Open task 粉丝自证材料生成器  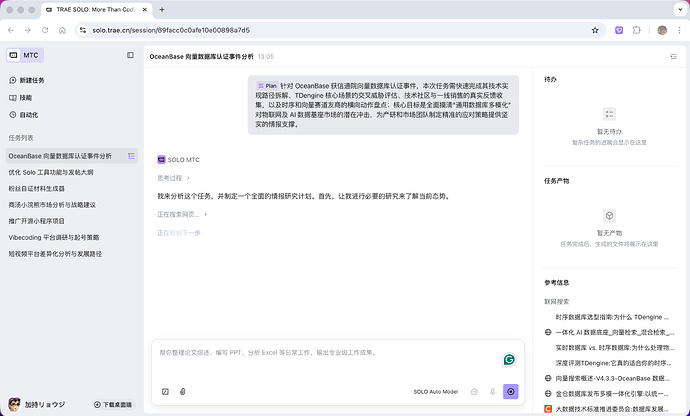pos(37,188)
